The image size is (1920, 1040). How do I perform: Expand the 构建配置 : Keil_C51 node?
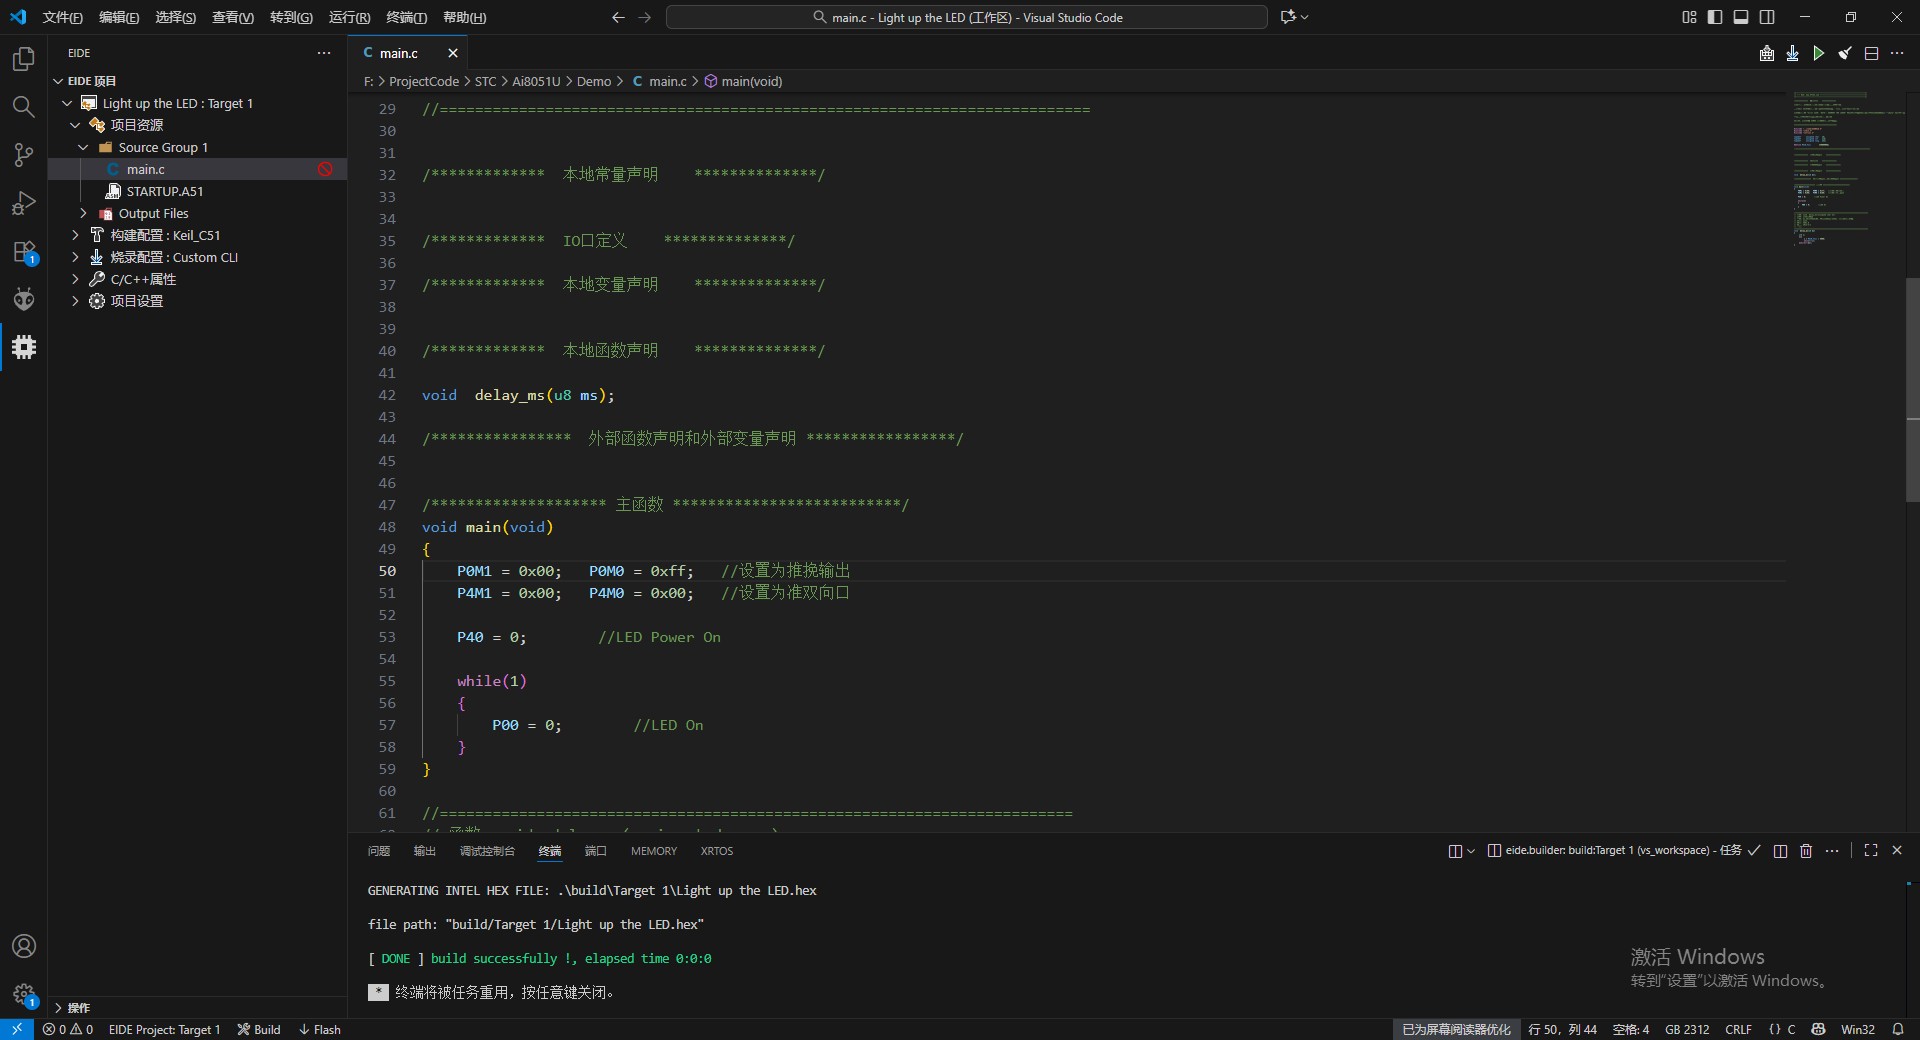coord(165,235)
